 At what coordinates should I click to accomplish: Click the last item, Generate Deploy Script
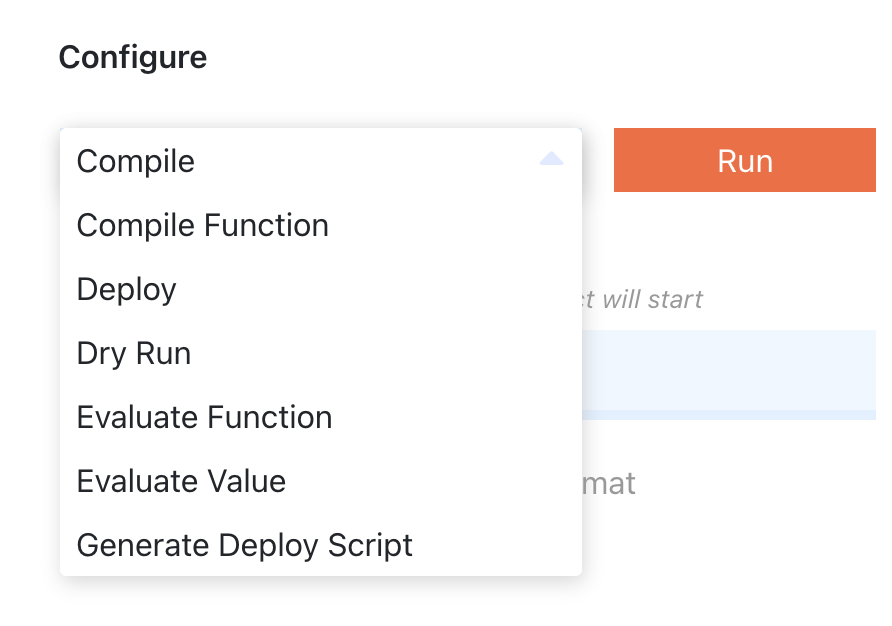244,545
